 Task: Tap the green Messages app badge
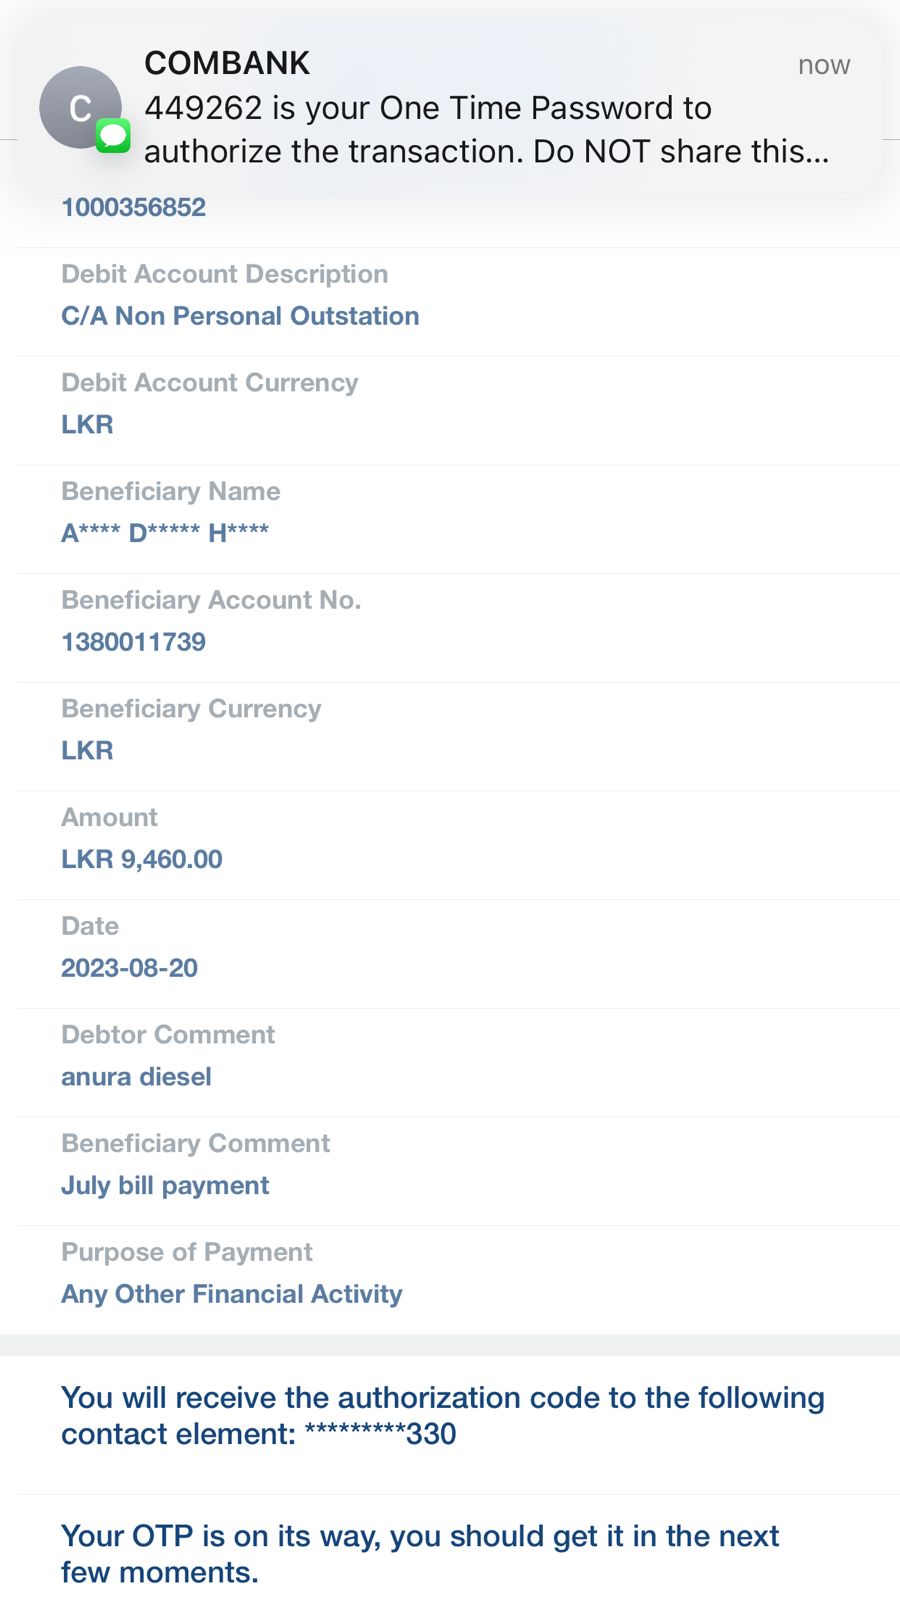pos(113,135)
